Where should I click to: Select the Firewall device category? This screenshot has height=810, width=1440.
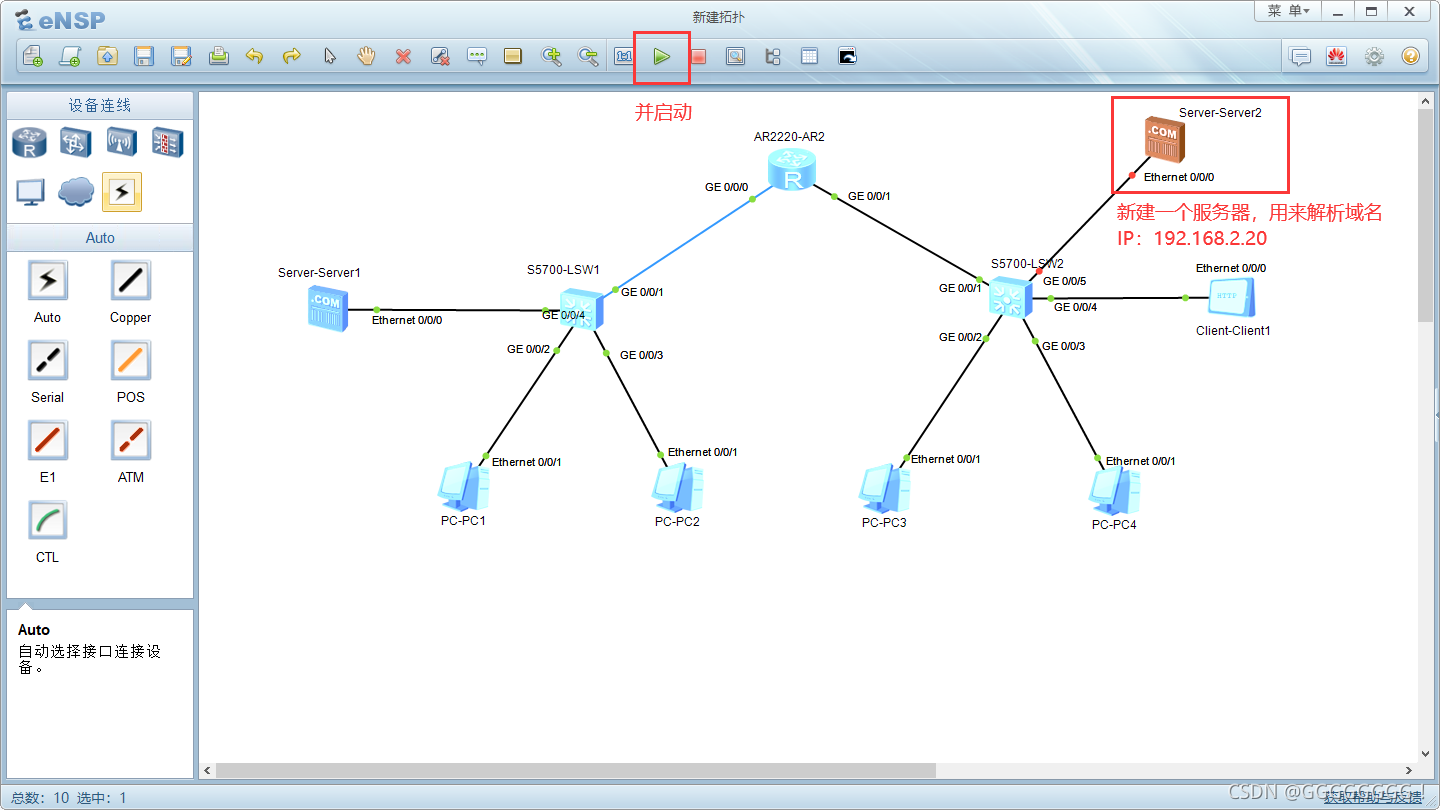[168, 143]
